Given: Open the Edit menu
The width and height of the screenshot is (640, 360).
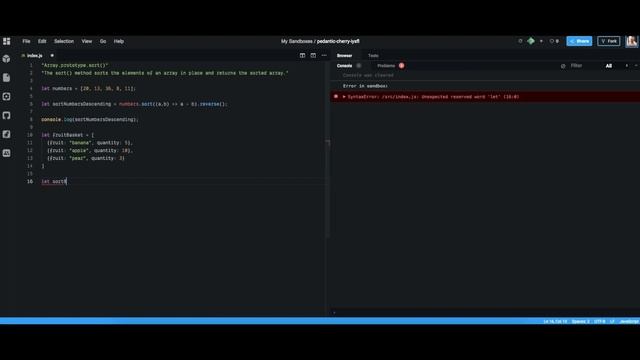Looking at the screenshot, I should coord(42,41).
